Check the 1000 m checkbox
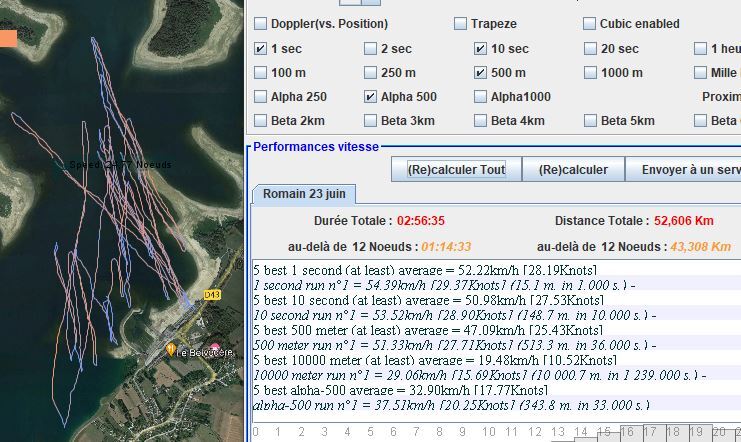The image size is (741, 442). [590, 72]
